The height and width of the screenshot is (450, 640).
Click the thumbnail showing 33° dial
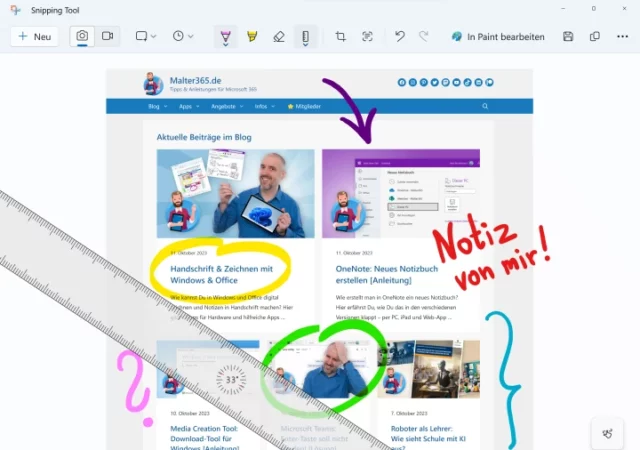pos(208,369)
